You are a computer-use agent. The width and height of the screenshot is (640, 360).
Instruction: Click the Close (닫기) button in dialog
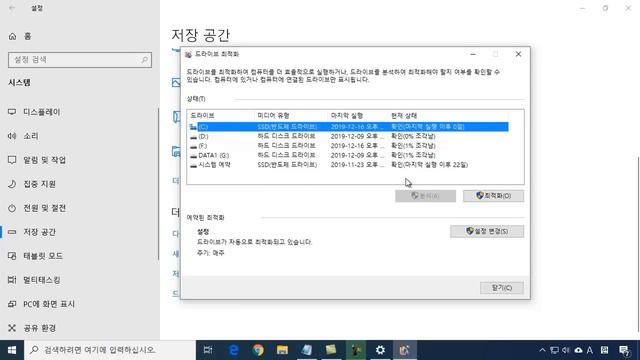(x=502, y=288)
